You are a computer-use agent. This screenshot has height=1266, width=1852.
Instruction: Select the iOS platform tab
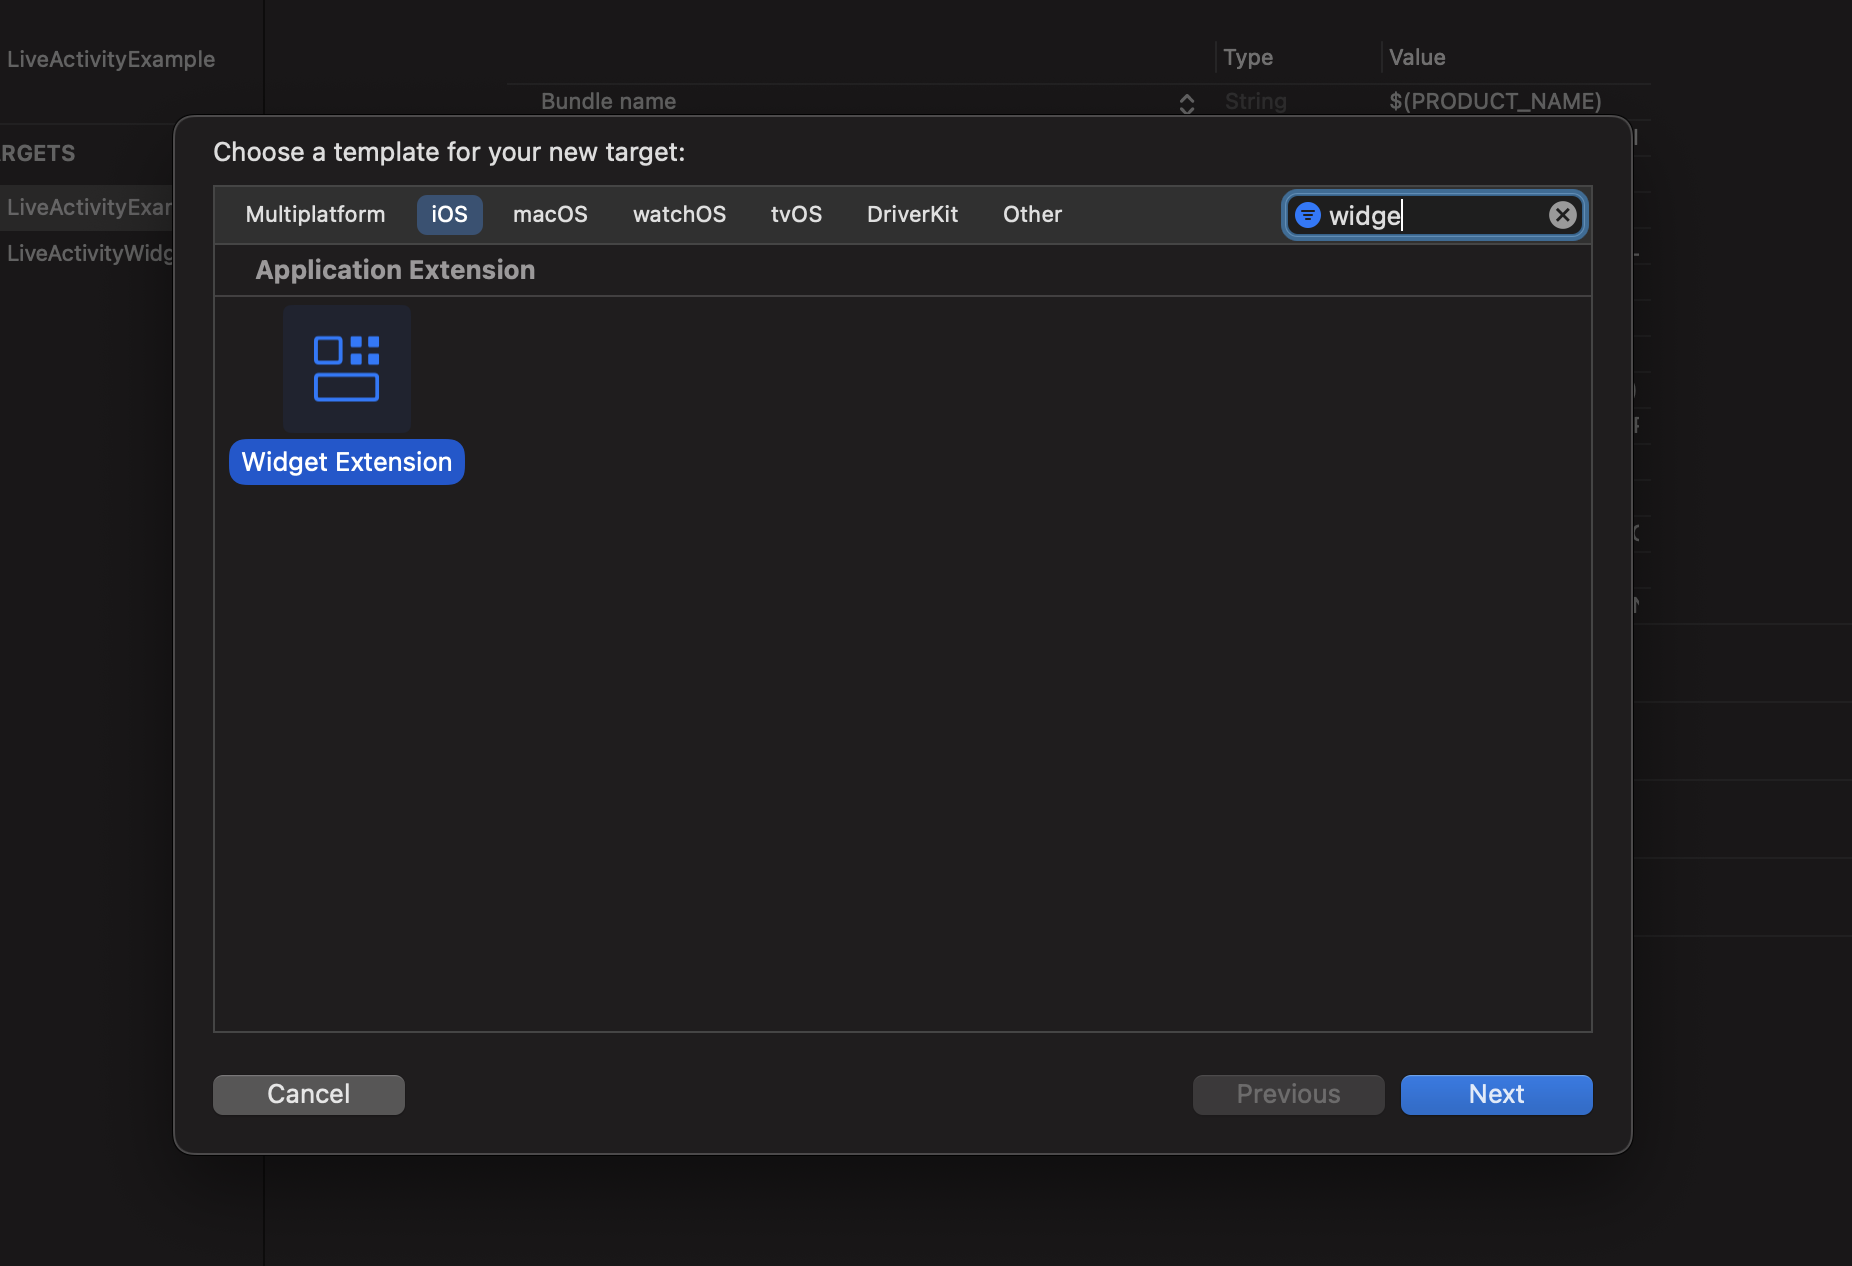click(x=449, y=215)
